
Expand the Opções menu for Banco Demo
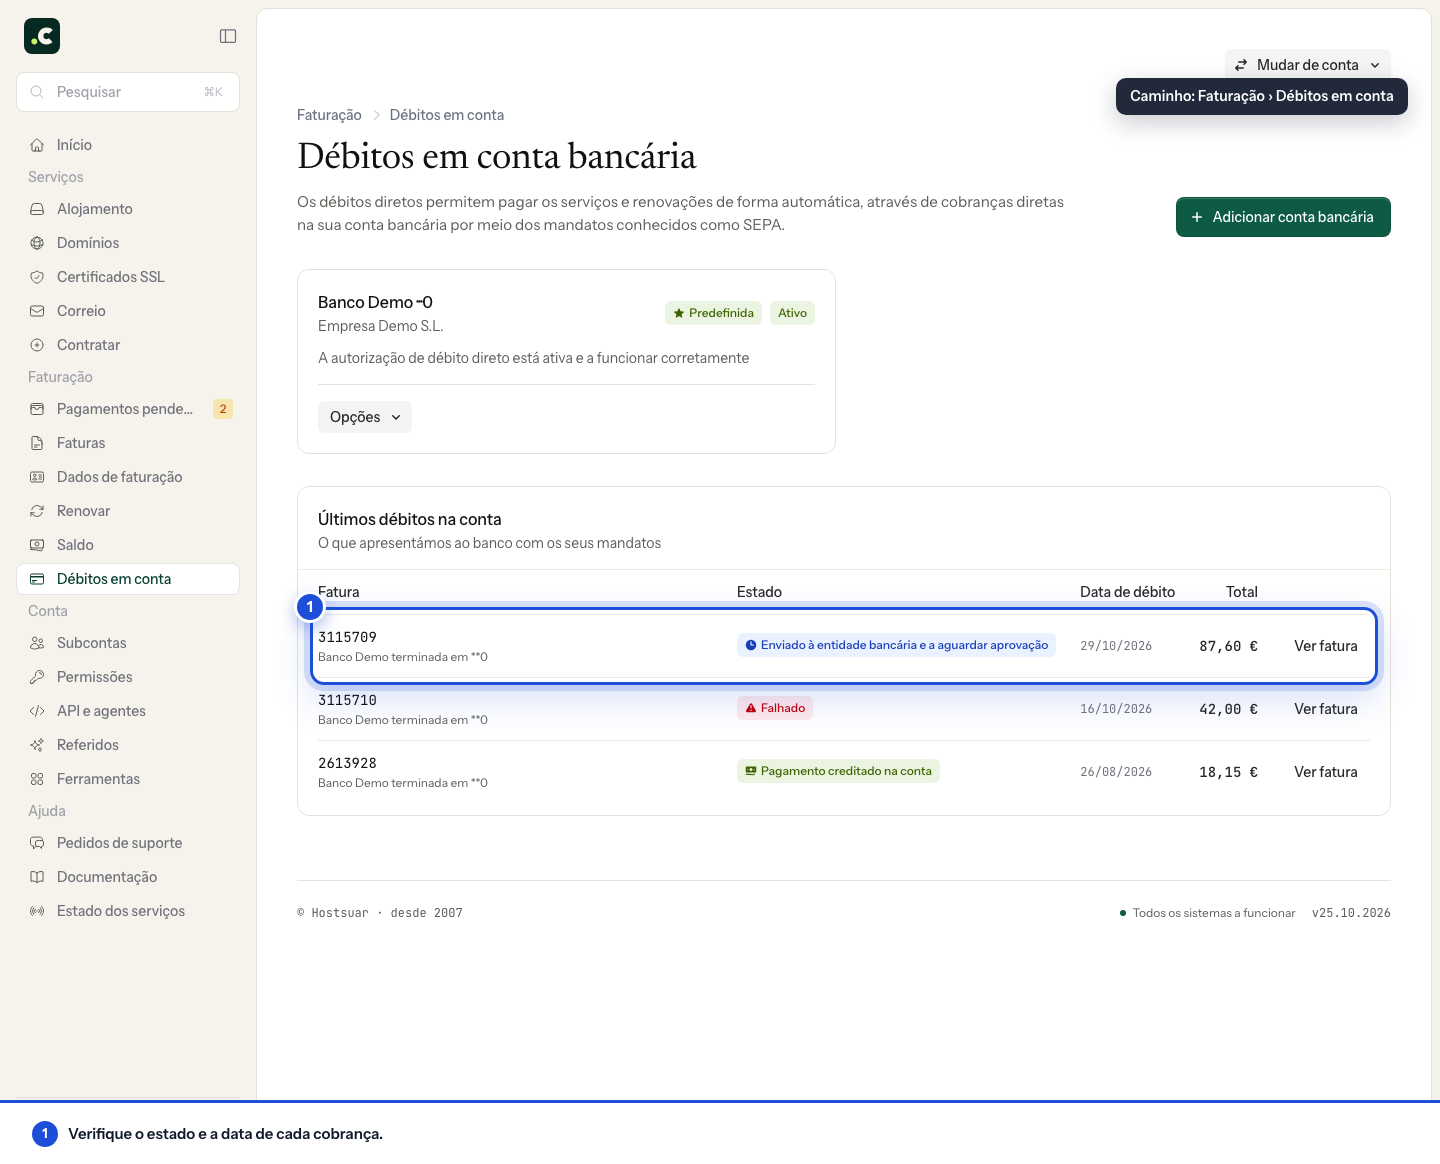coord(365,417)
